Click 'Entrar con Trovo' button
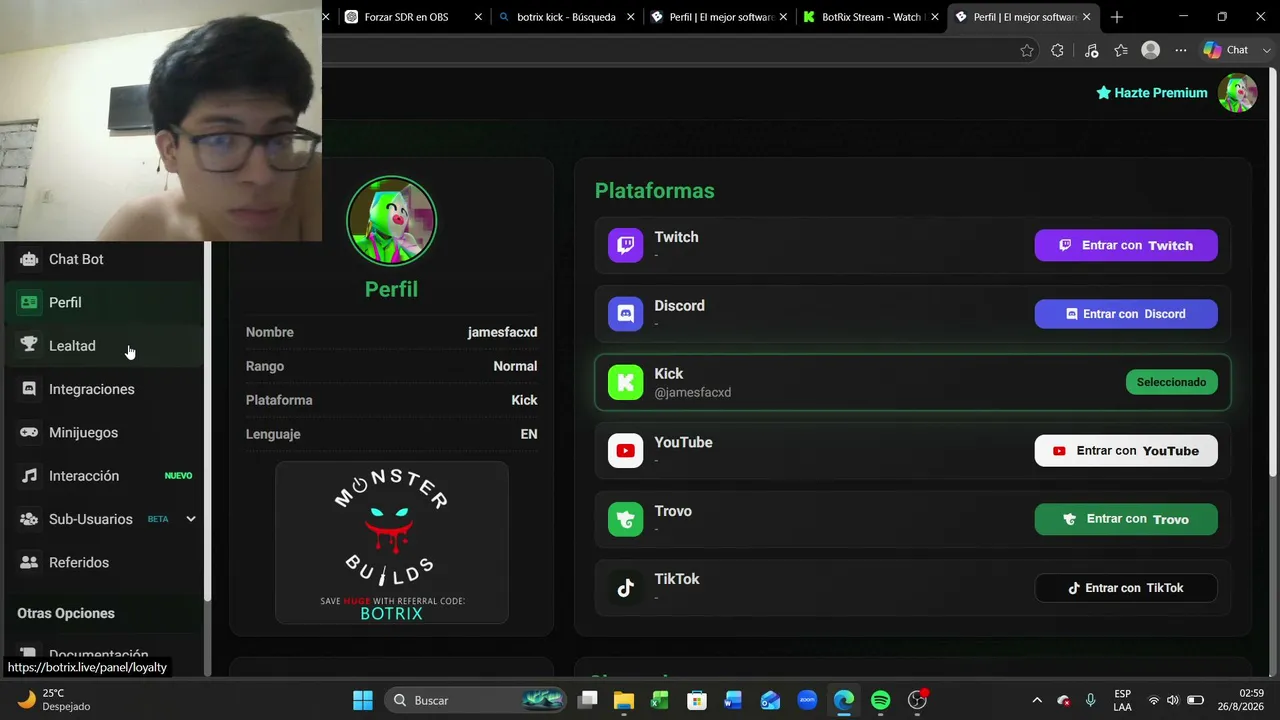1280x720 pixels. (x=1126, y=519)
